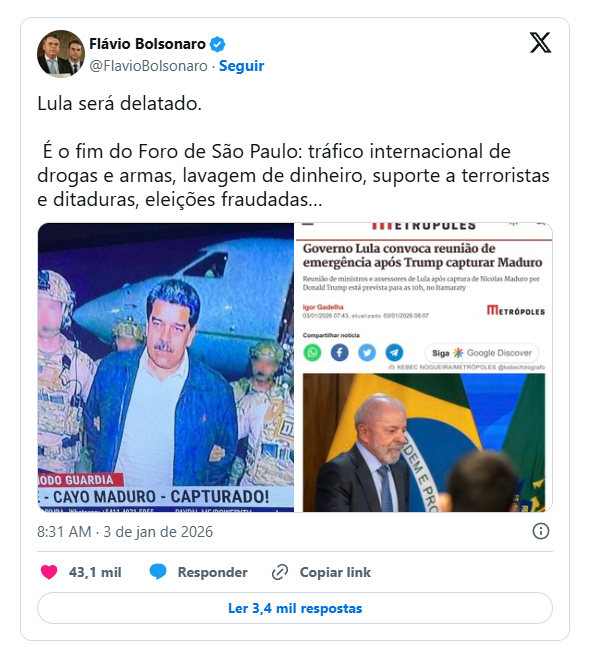Open the Metrópoles article screenshot image
Screen dimensions: 592x648
(x=424, y=367)
